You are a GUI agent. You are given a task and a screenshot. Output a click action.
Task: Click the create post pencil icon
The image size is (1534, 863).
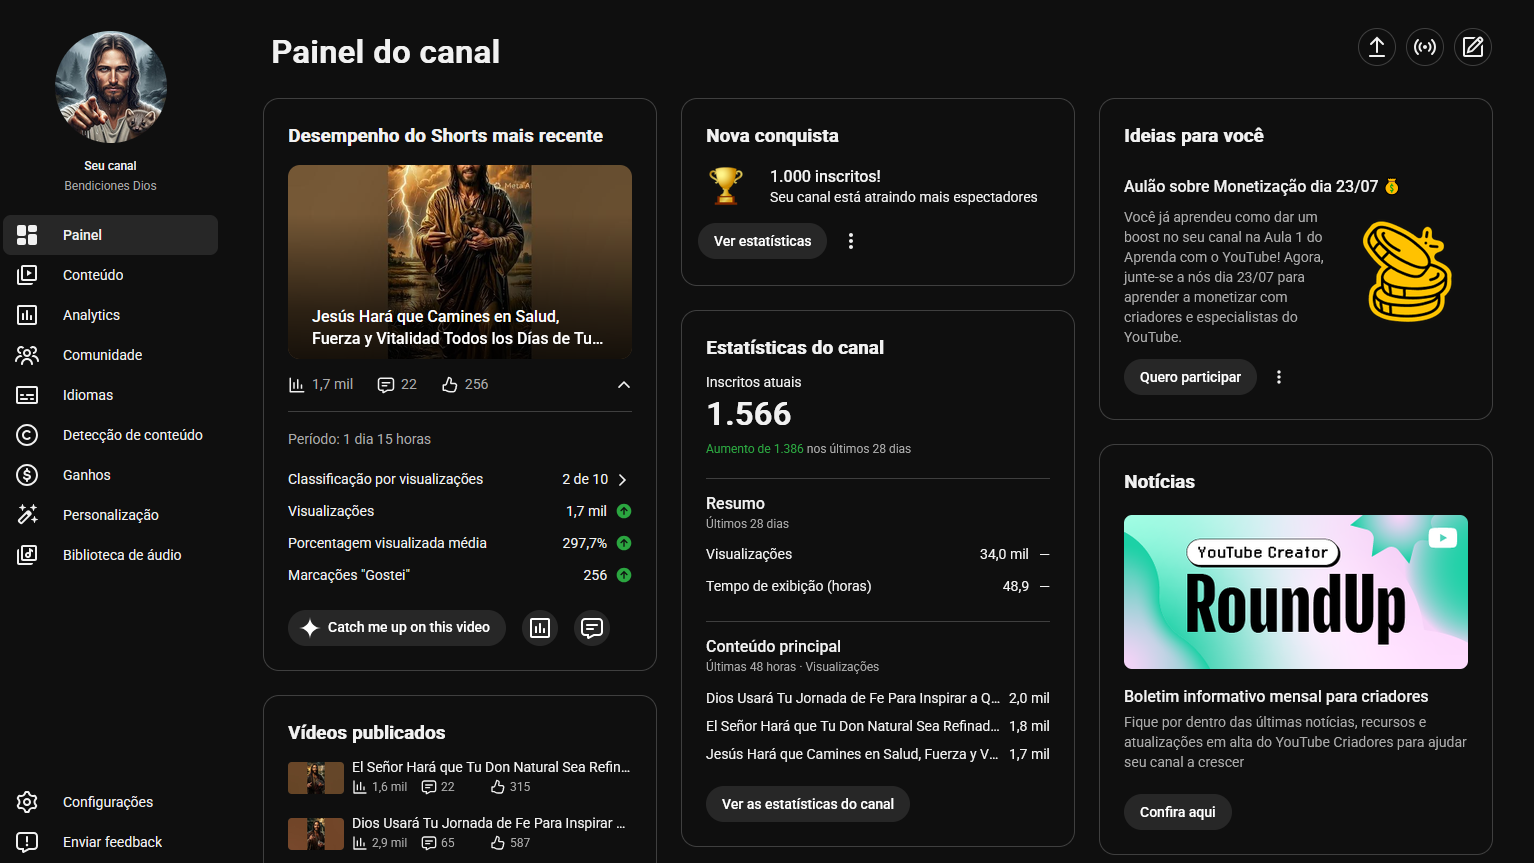pos(1473,47)
